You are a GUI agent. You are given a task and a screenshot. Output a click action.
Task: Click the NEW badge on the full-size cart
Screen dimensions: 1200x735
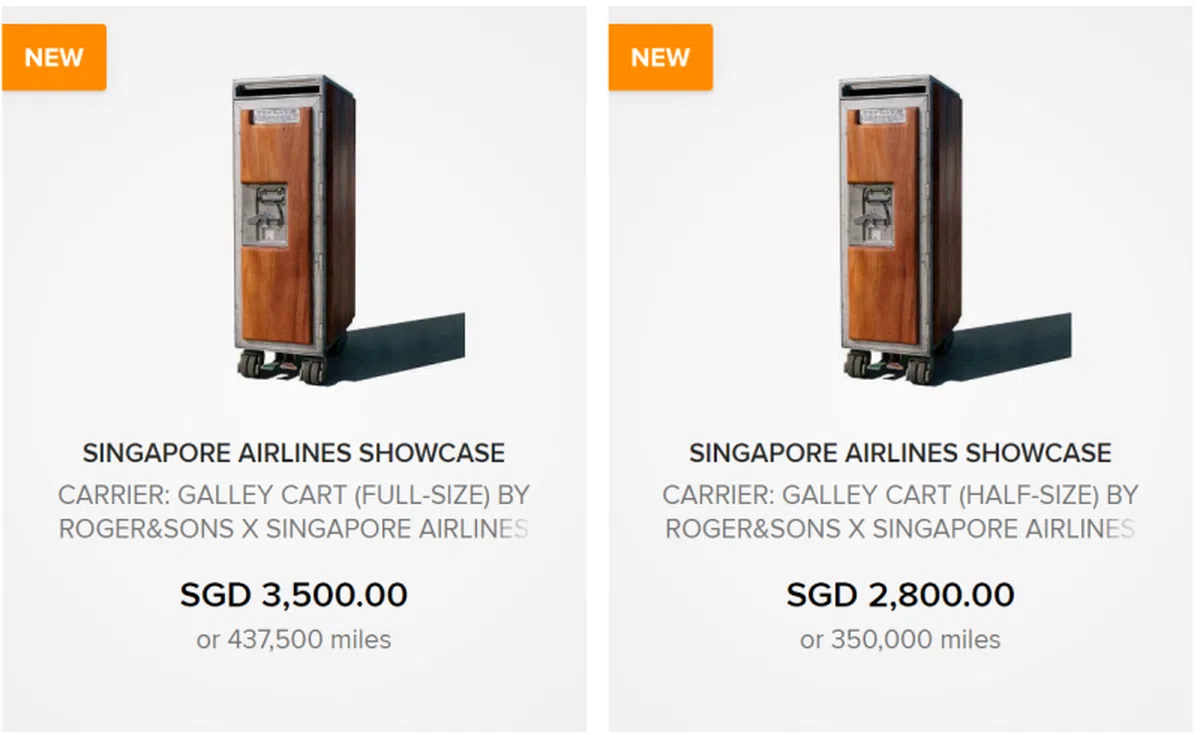click(x=54, y=57)
